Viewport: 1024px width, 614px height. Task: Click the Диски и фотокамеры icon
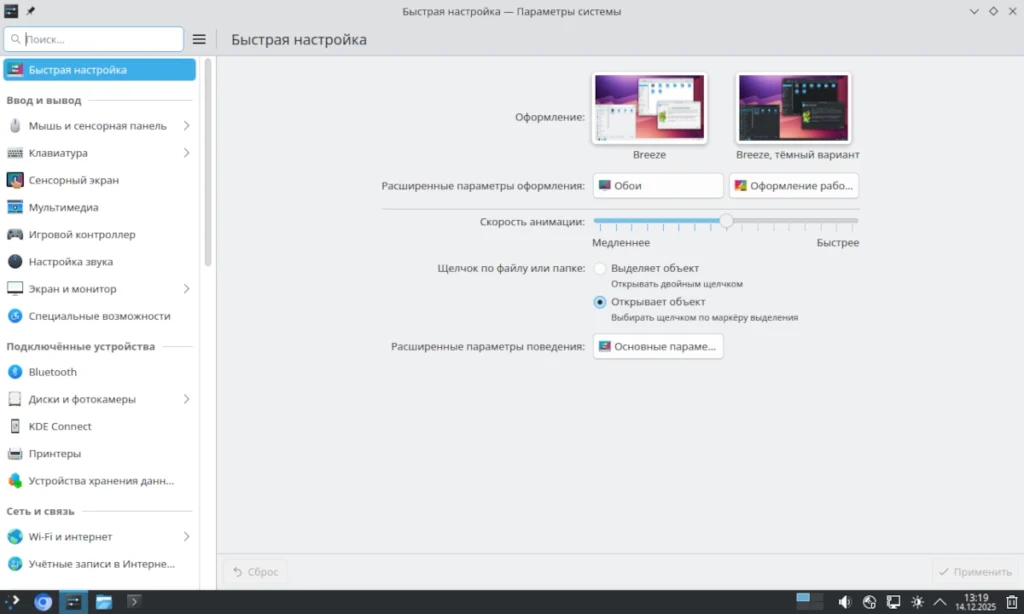click(x=15, y=398)
